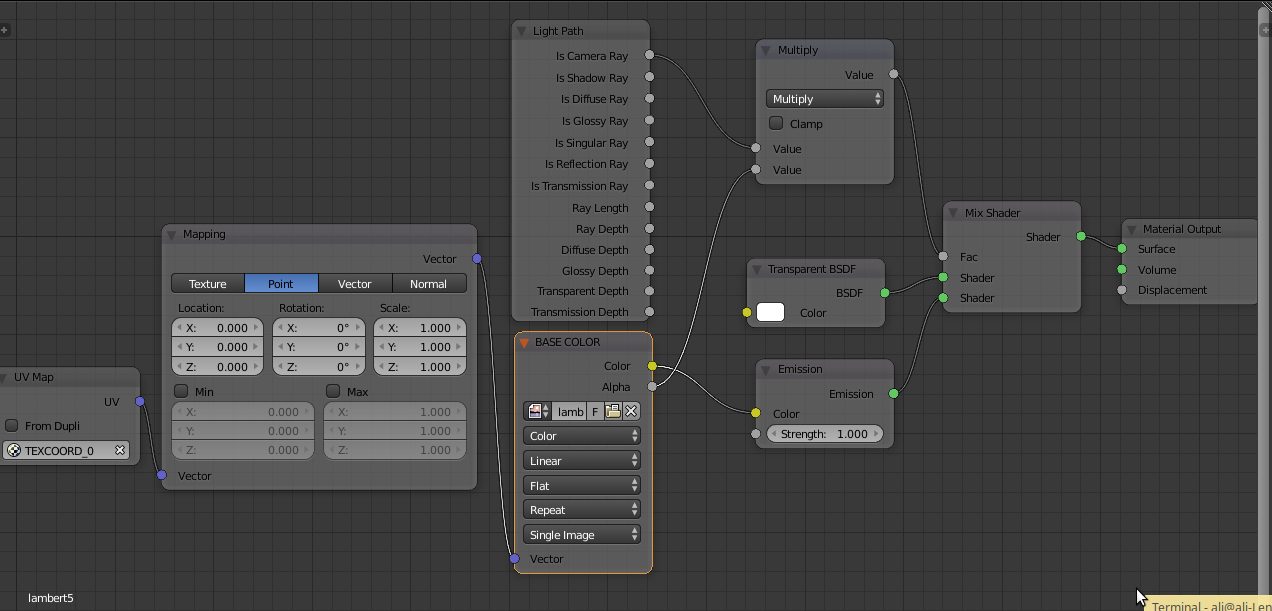Click the Scale X value field
This screenshot has width=1272, height=611.
click(420, 327)
